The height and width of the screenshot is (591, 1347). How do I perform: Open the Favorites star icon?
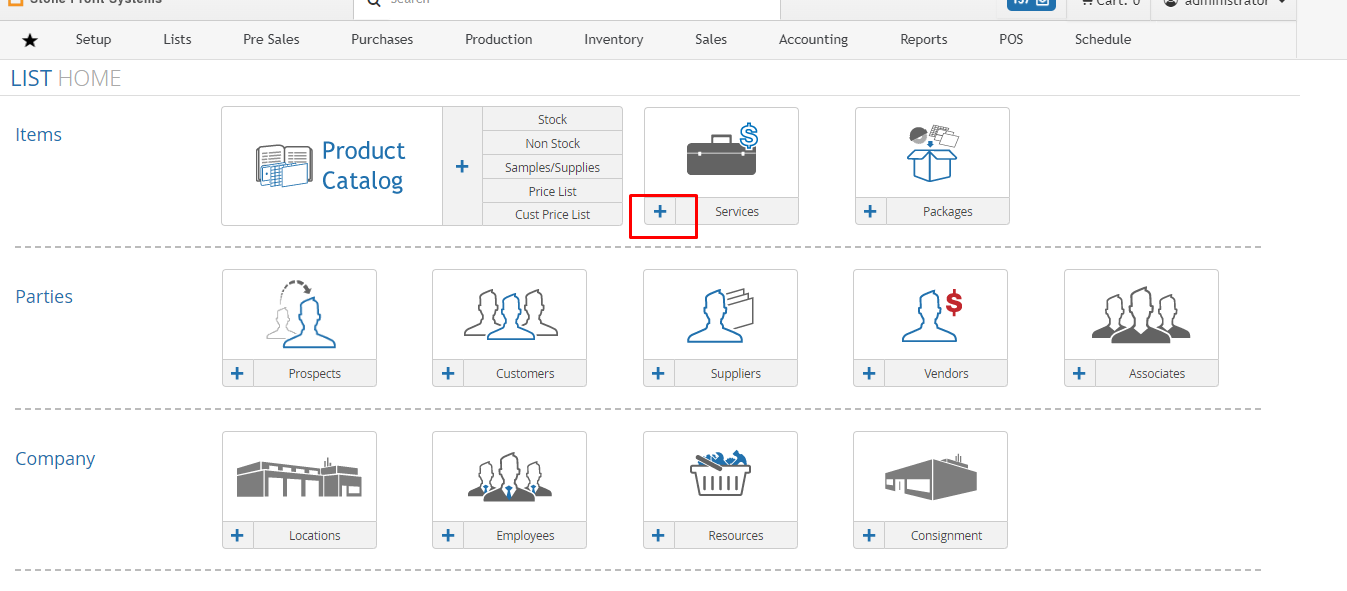(x=30, y=40)
